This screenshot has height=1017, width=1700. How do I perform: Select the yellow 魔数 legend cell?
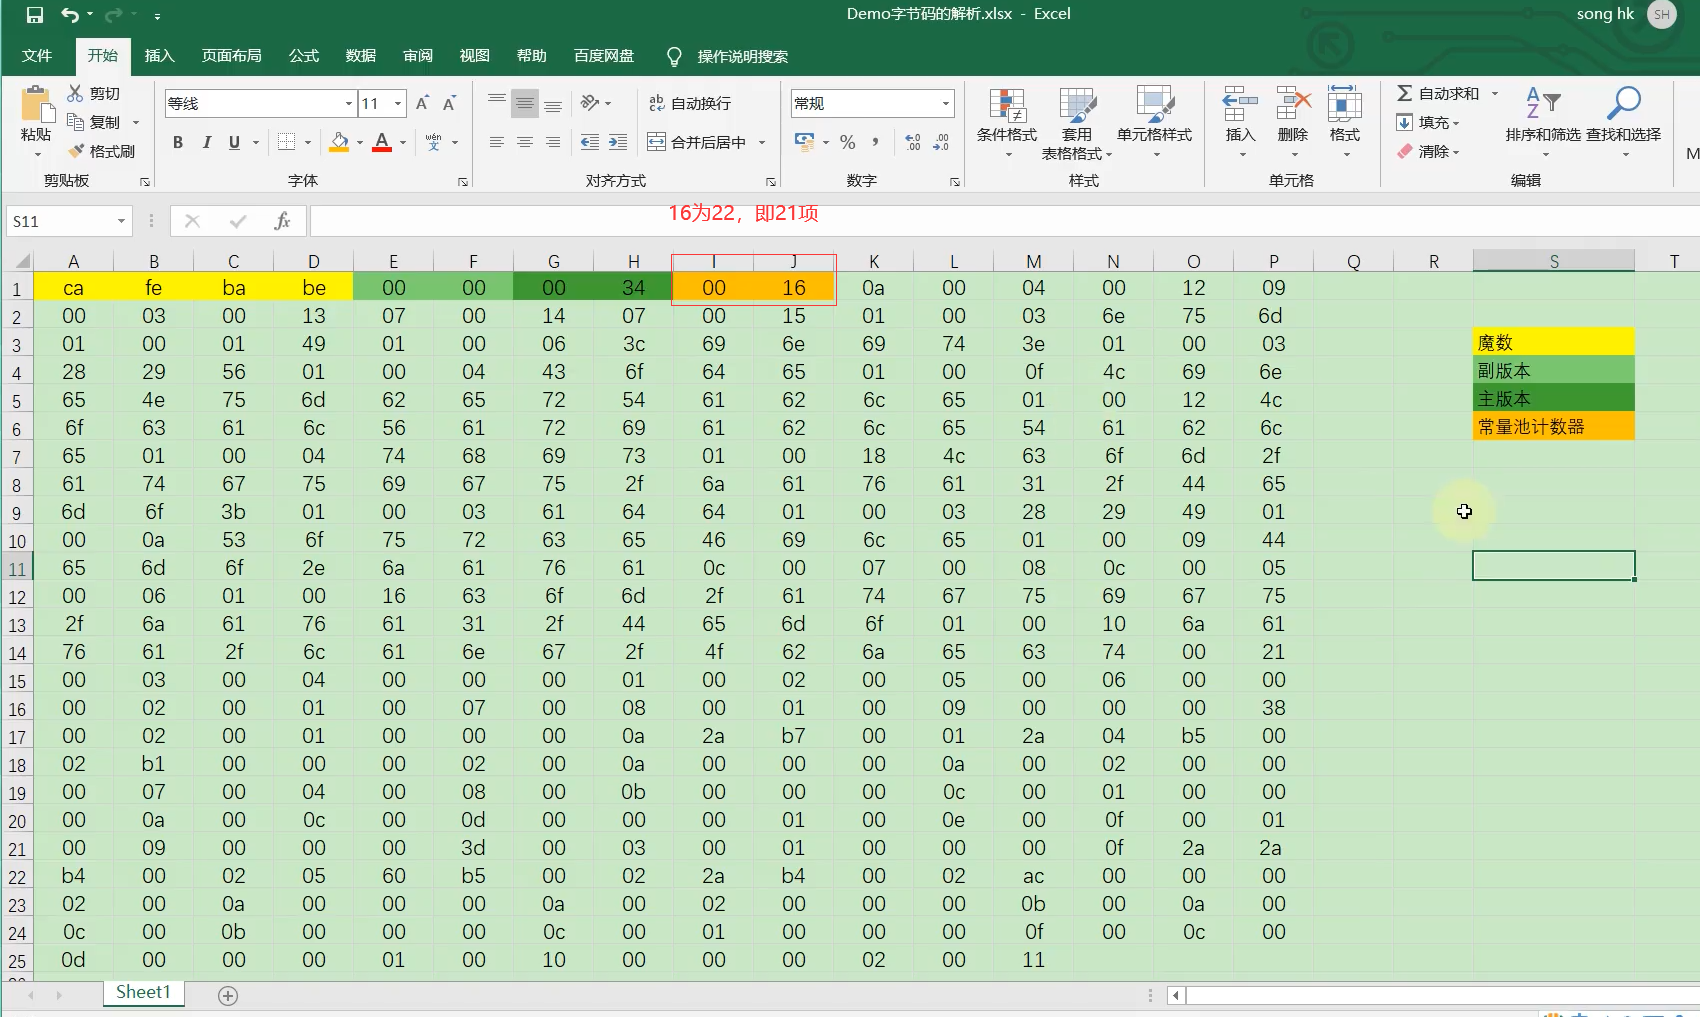[1553, 342]
